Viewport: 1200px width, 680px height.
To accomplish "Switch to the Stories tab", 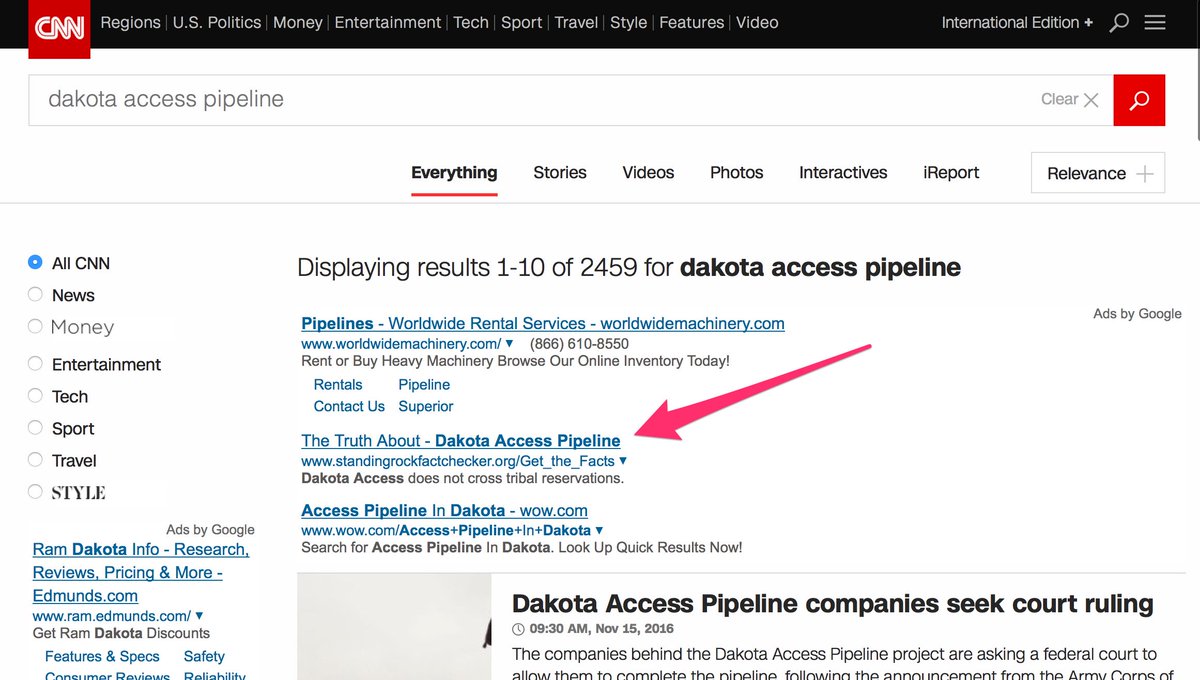I will [560, 172].
